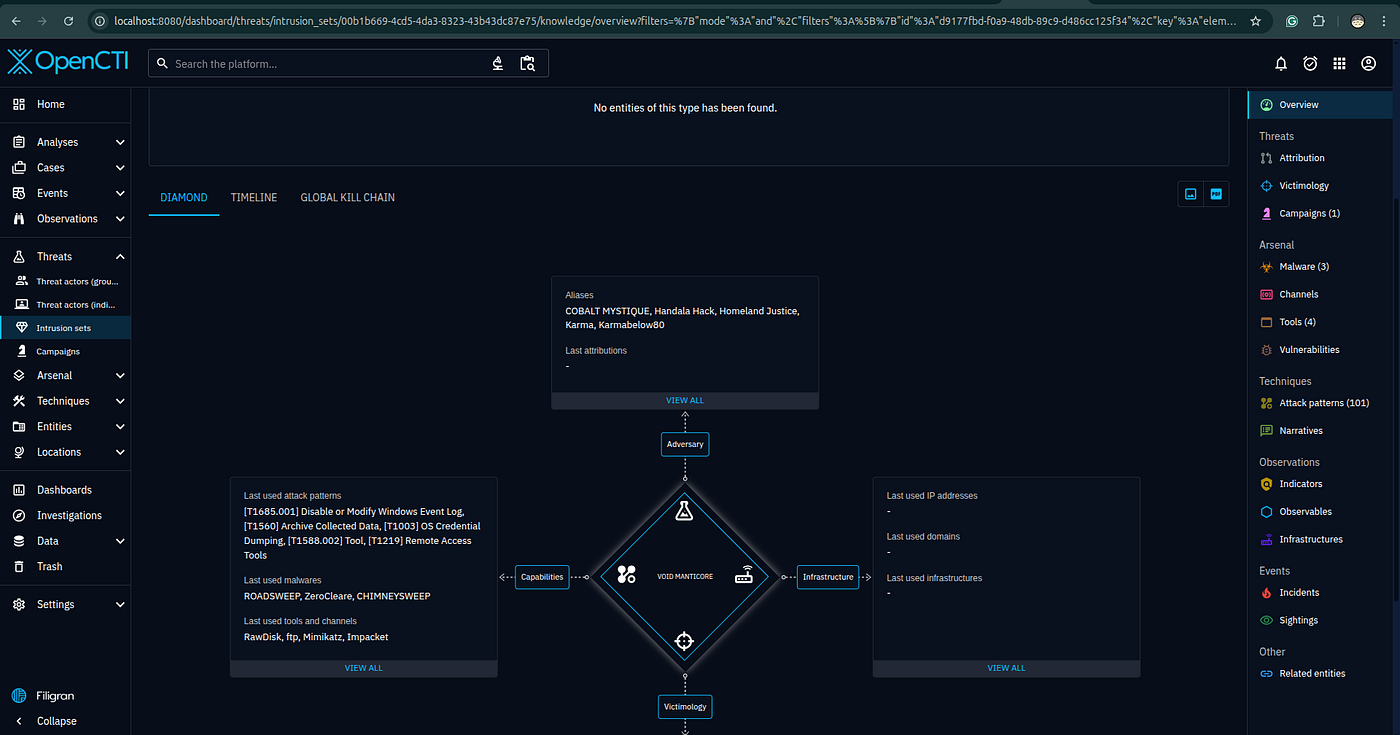Click the capabilities icon left of VOID MANTICORE
Viewport: 1400px width, 735px height.
(627, 575)
